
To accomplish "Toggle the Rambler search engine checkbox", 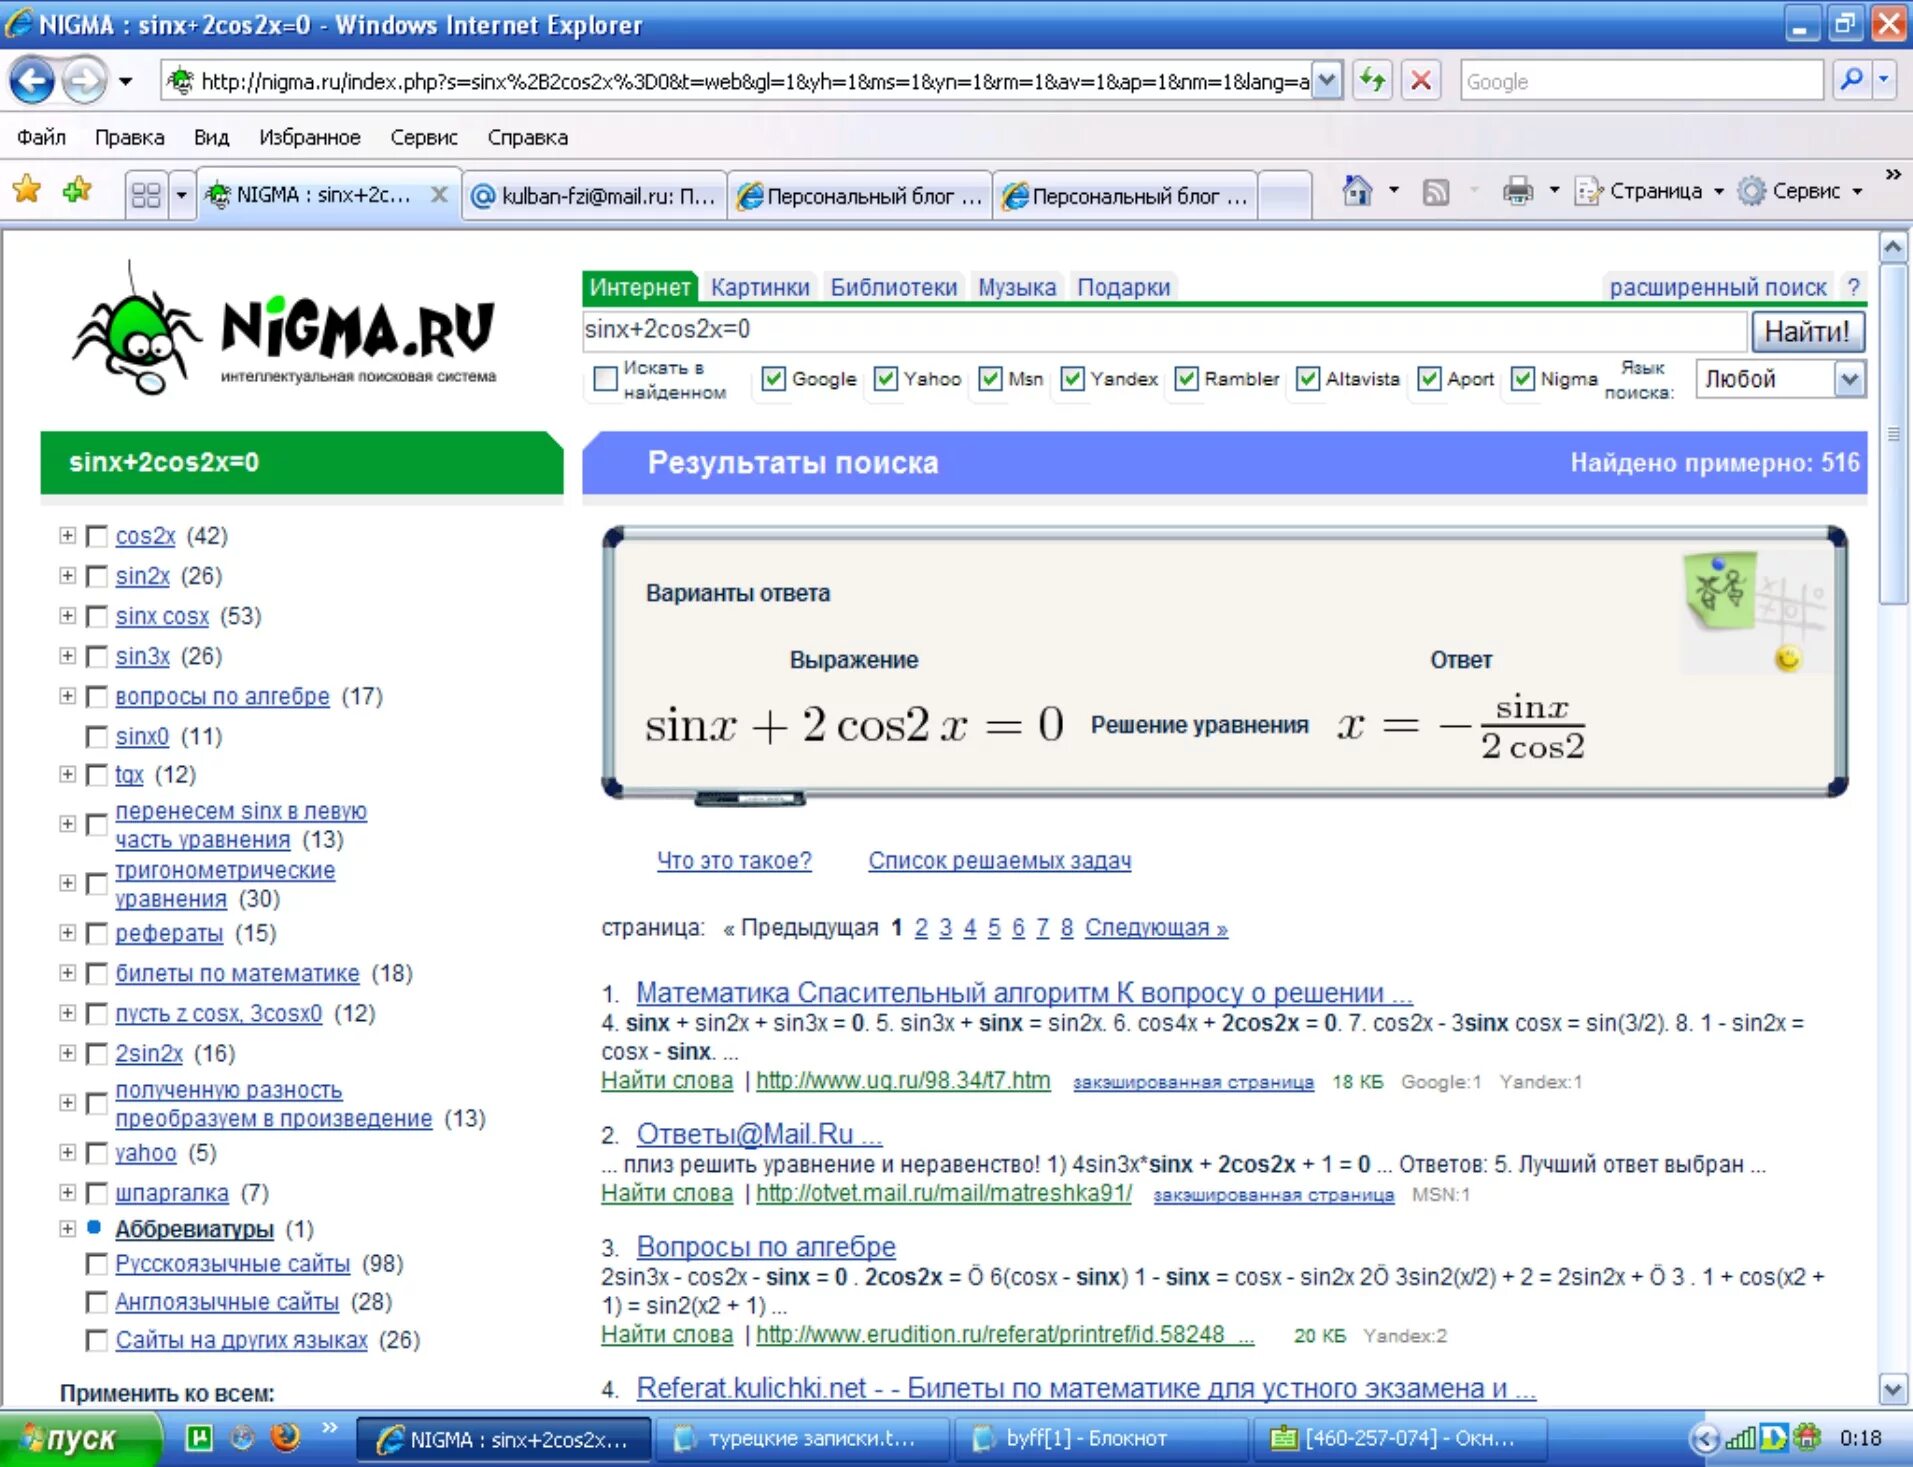I will point(1186,378).
